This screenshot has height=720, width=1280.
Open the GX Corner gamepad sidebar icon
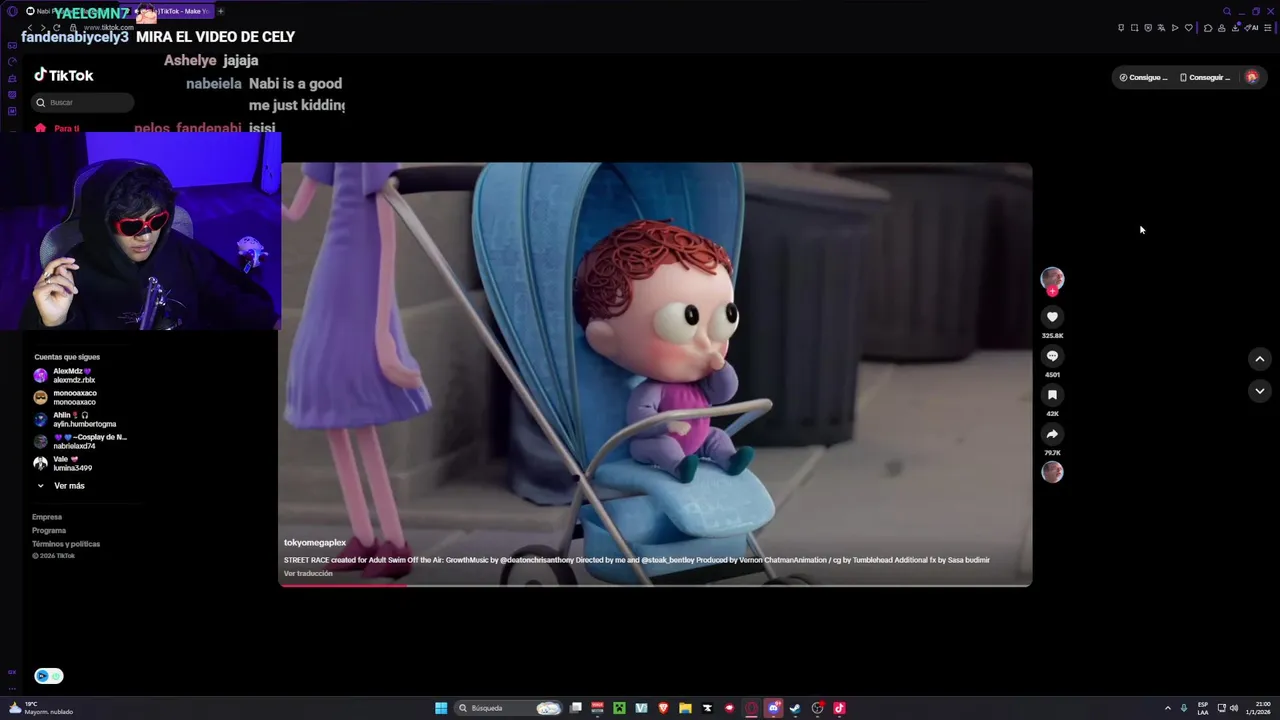pos(12,45)
